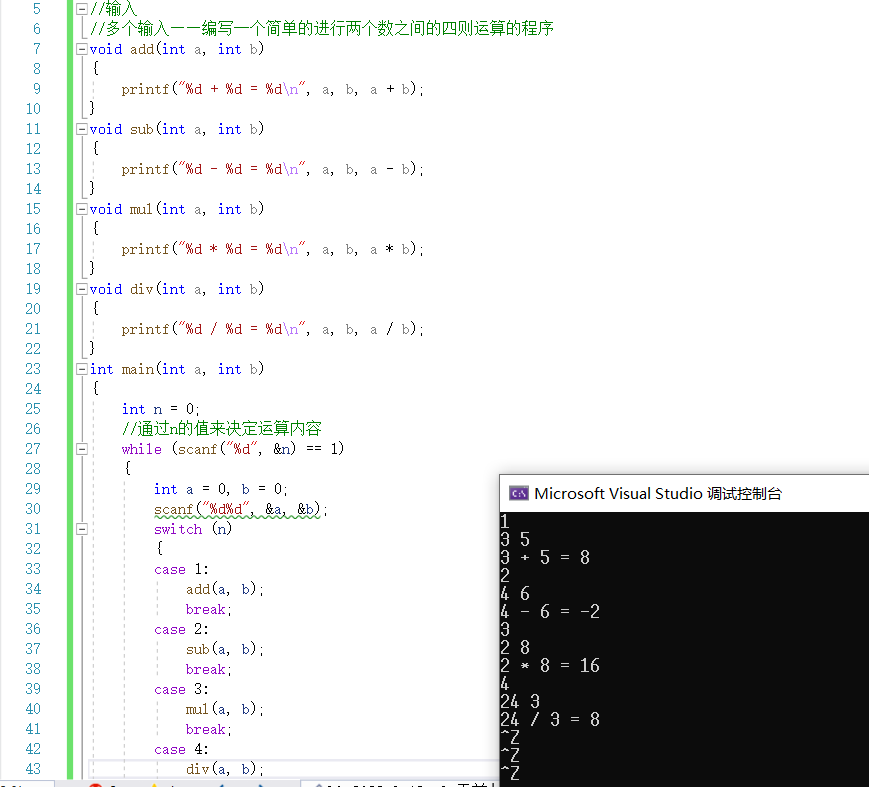This screenshot has height=787, width=869.
Task: Click console output 4 - 6 = -2
Action: point(550,611)
